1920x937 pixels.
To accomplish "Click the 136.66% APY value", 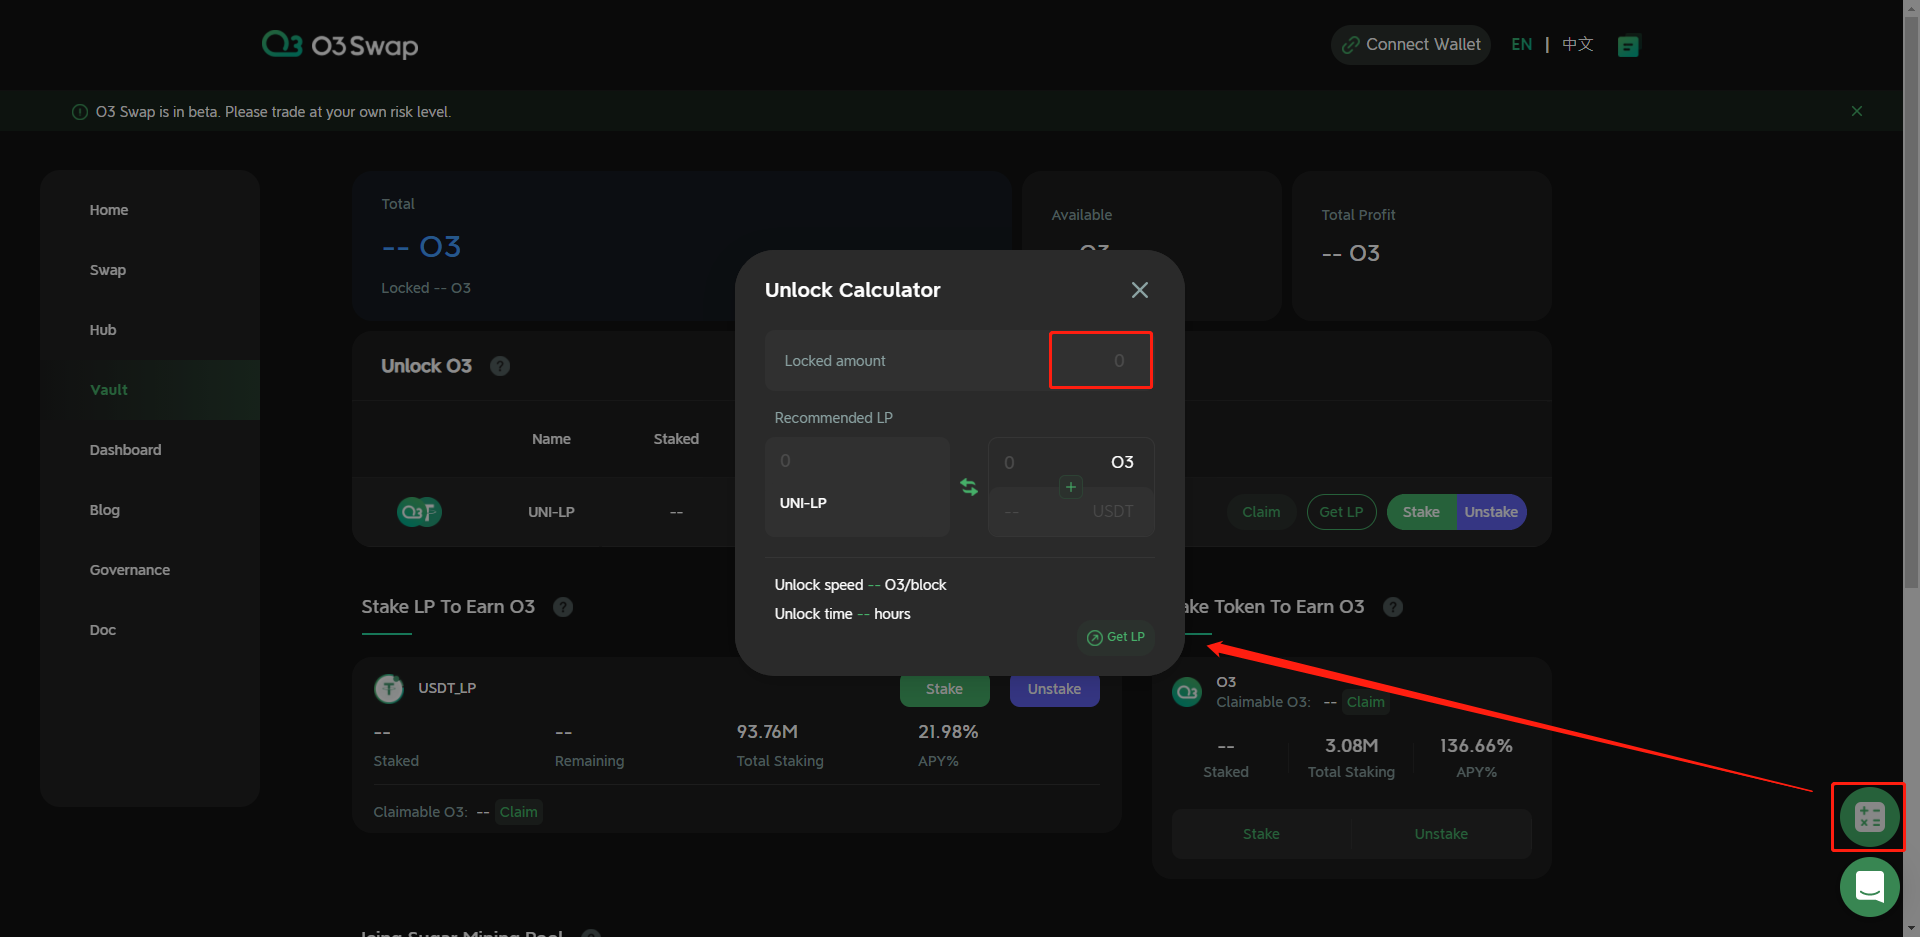I will point(1476,746).
